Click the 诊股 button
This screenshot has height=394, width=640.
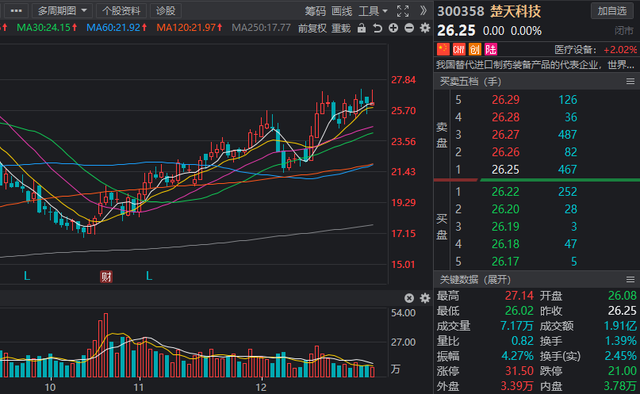166,11
